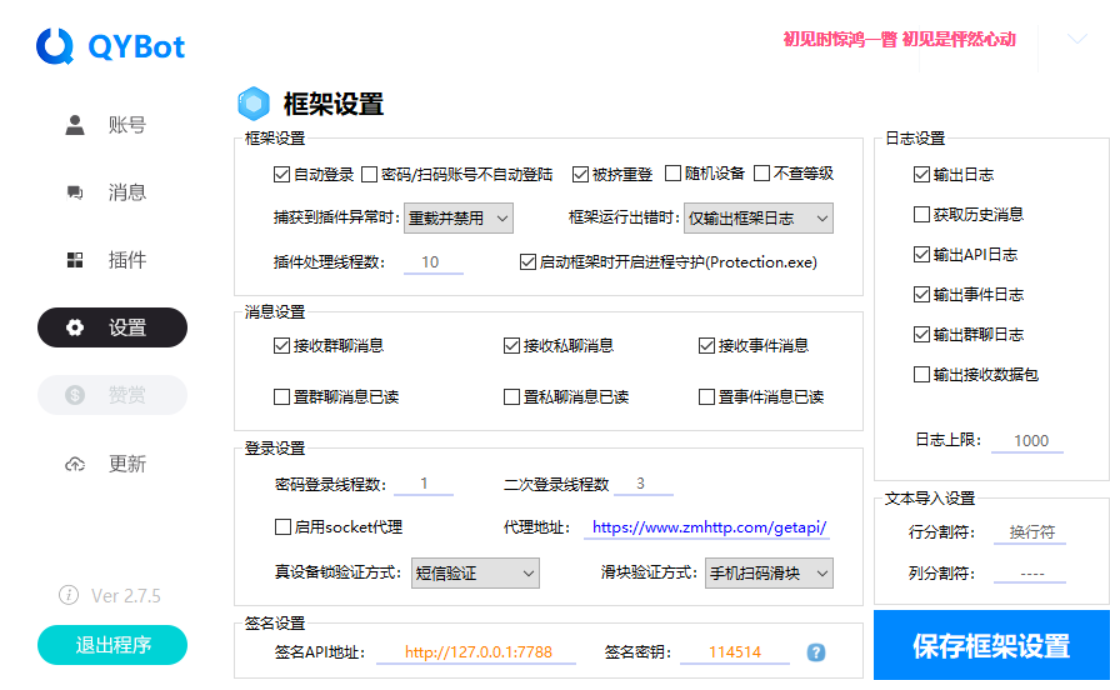Click the help question mark beside 签名密钥
This screenshot has height=690, width=1120.
coord(816,652)
